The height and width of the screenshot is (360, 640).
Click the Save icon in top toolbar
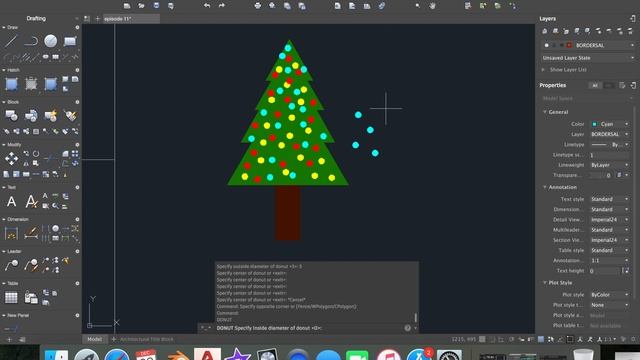(x=156, y=6)
